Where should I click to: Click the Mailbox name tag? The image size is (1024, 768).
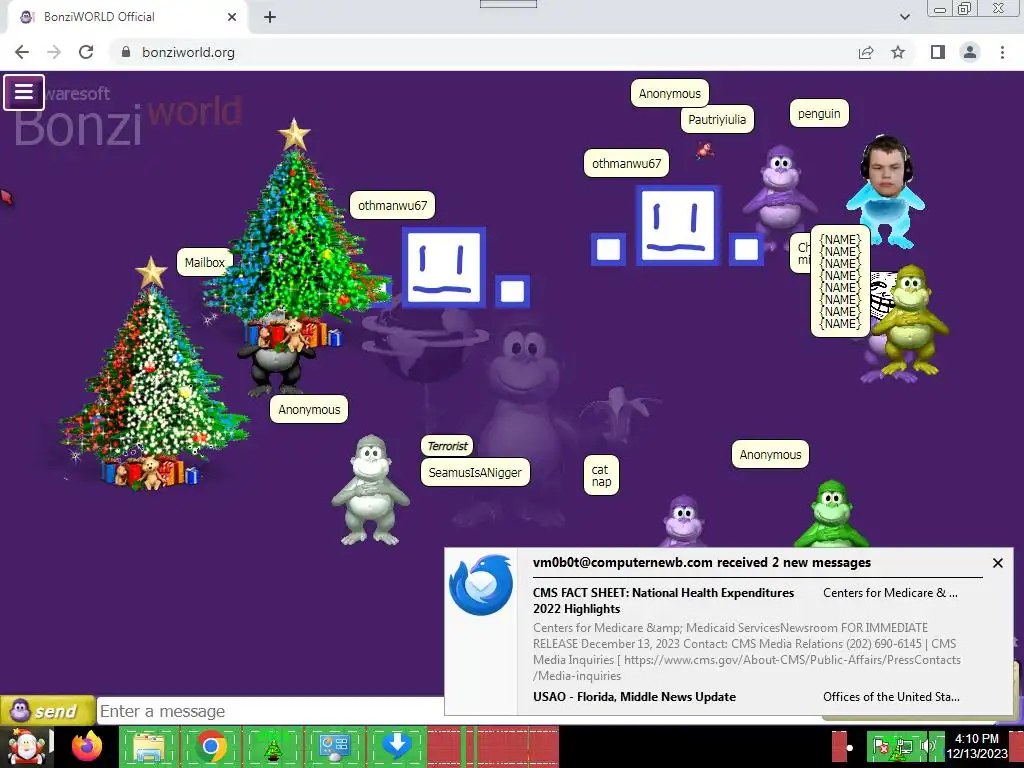[204, 263]
